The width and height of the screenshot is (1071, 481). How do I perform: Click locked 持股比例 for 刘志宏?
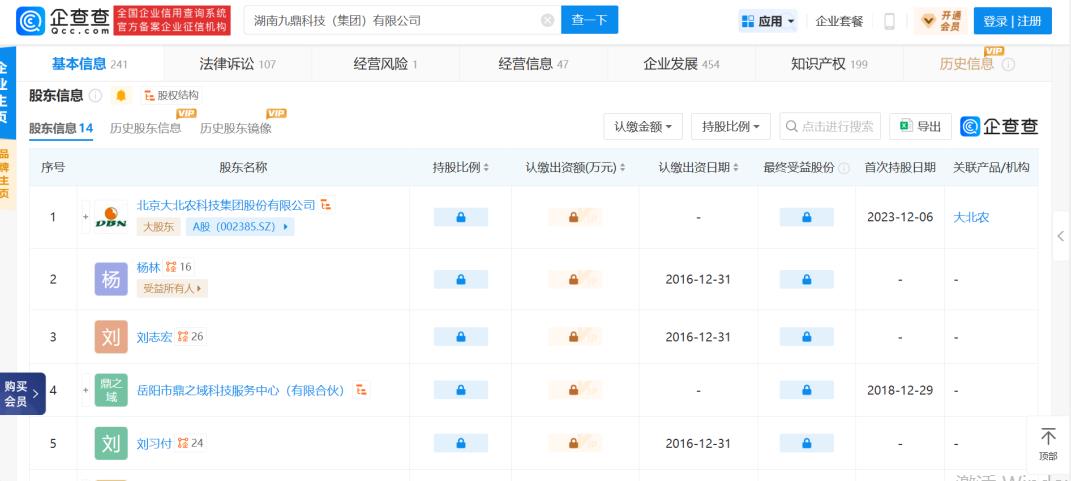tap(461, 337)
